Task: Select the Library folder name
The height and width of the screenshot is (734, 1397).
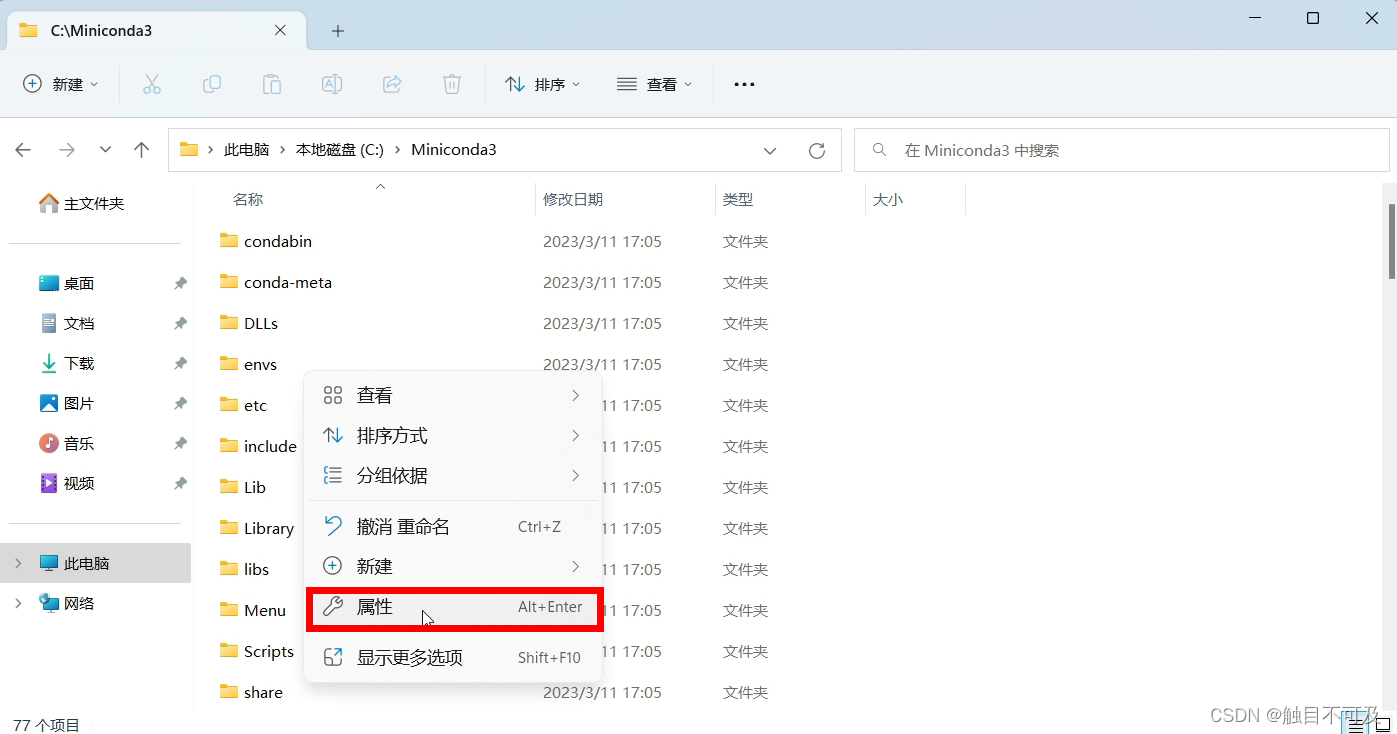Action: (x=269, y=528)
